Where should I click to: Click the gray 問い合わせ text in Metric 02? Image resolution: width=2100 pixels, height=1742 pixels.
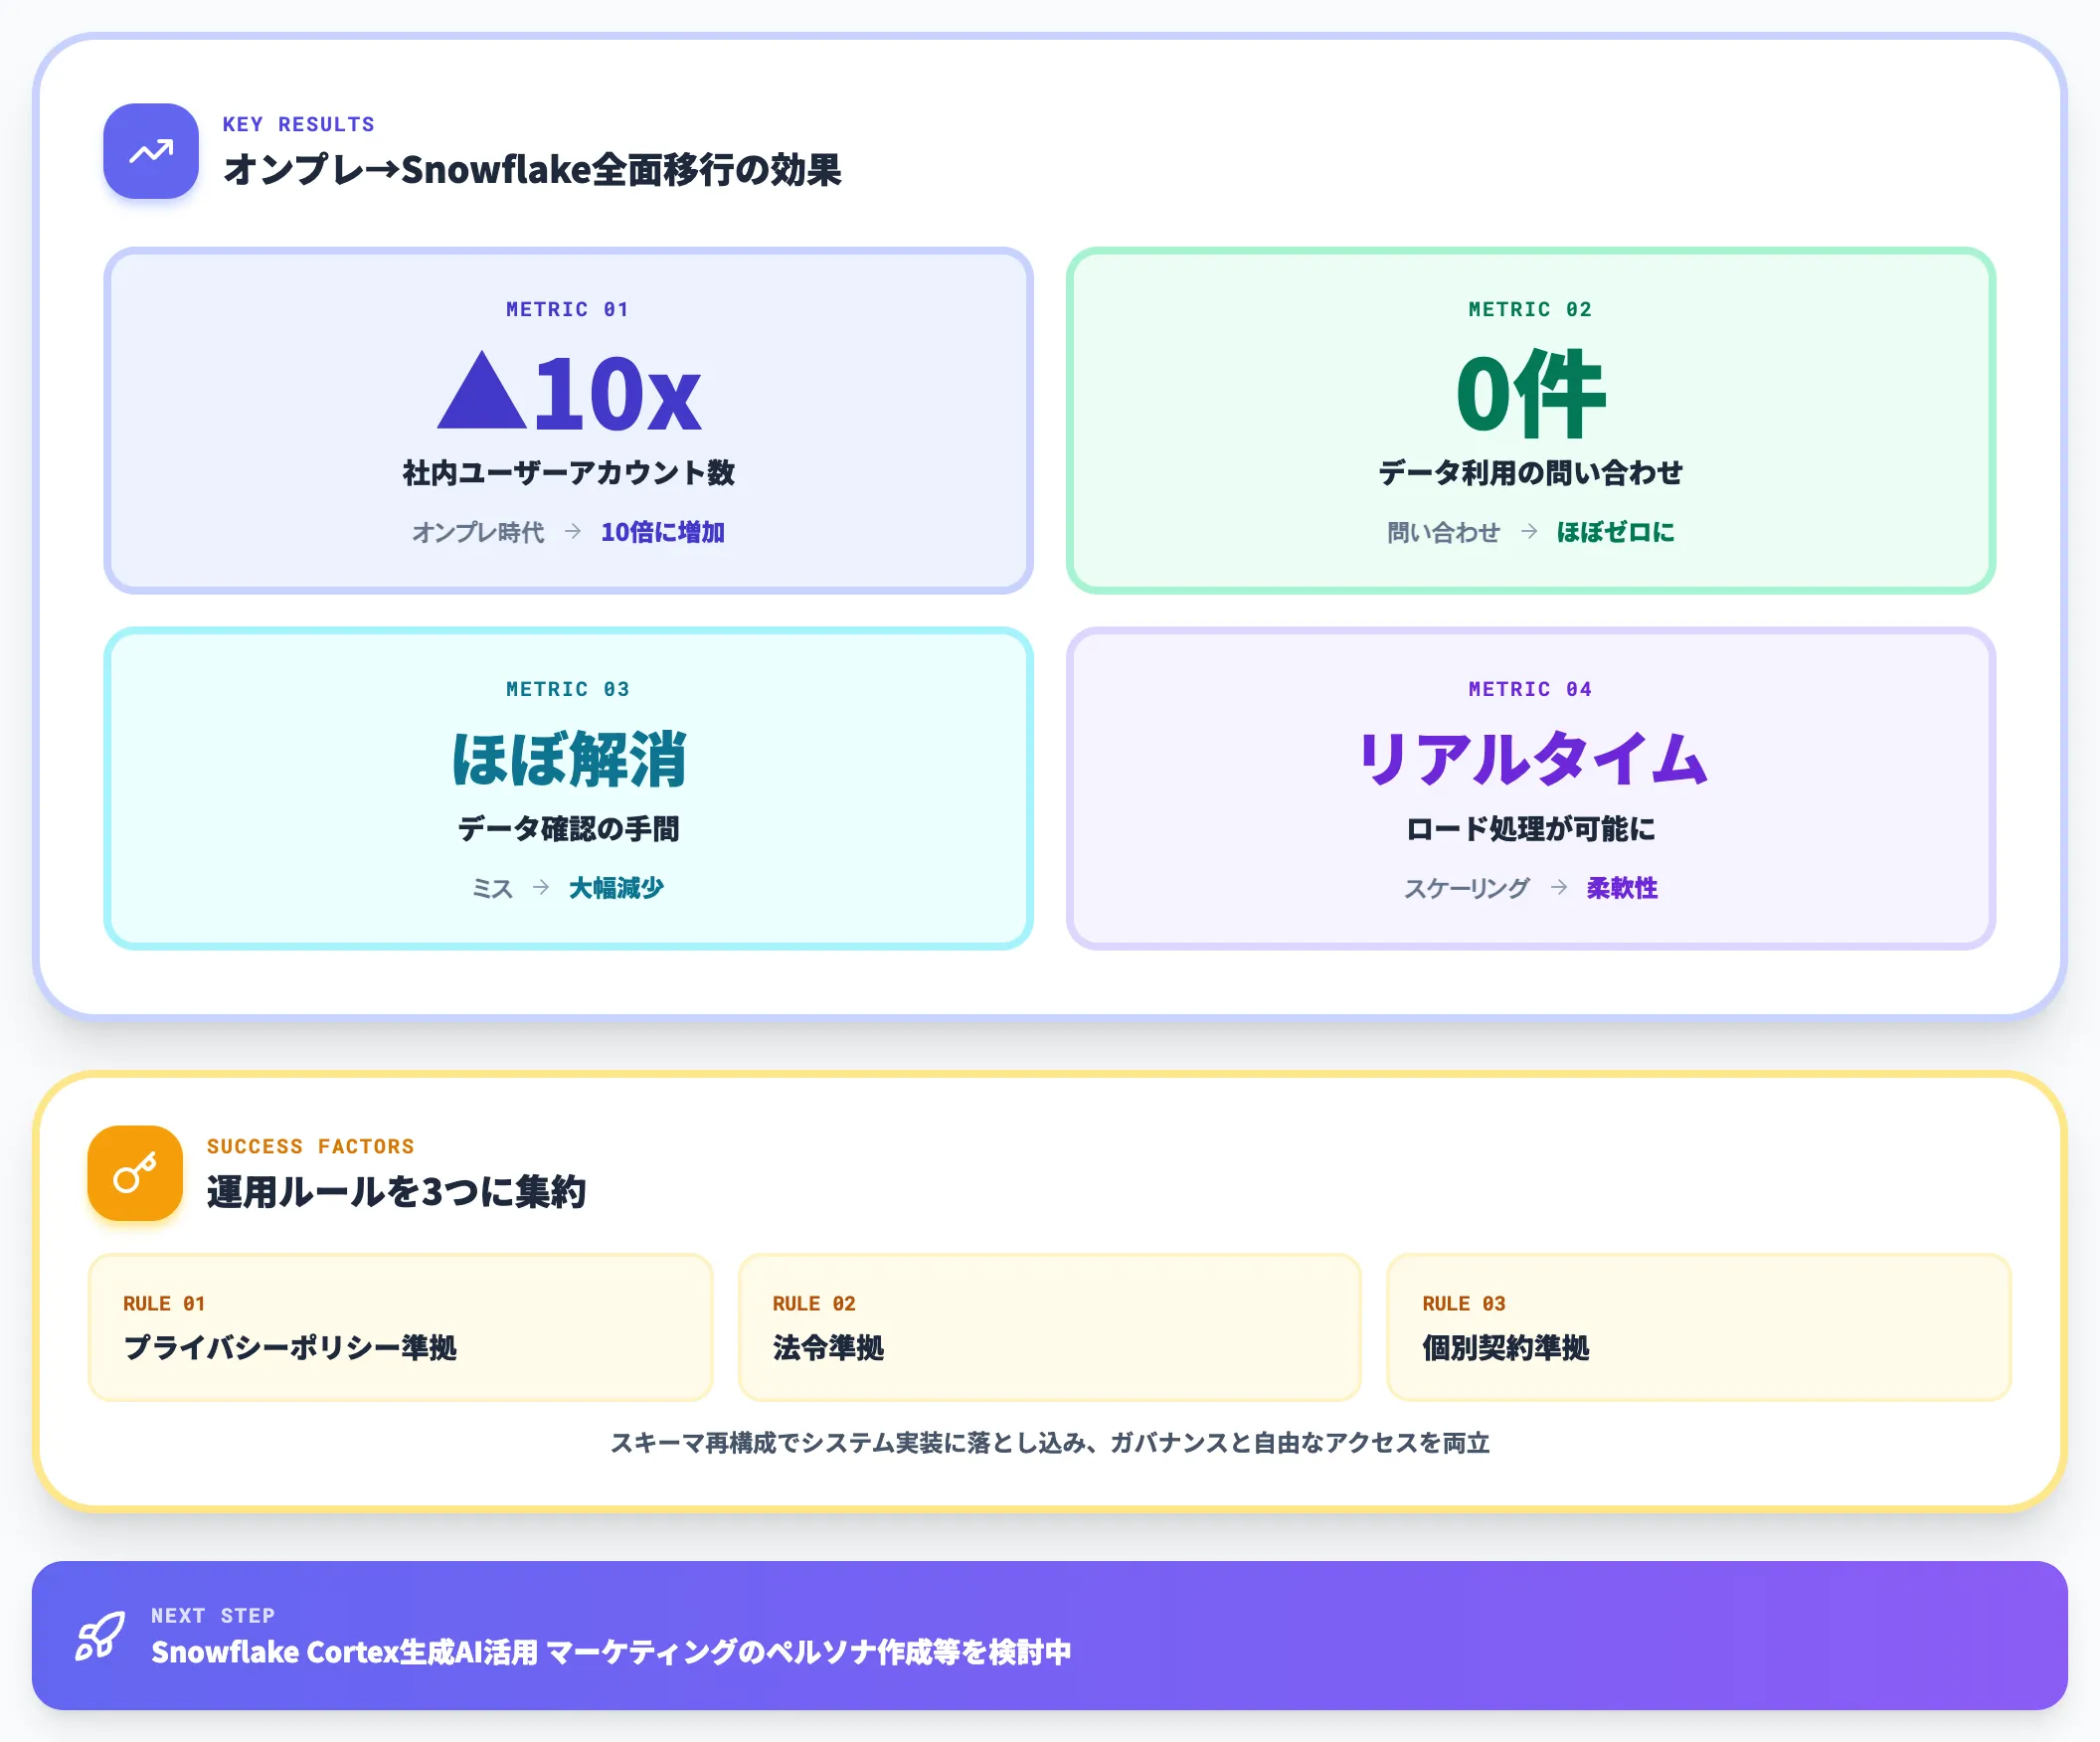pyautogui.click(x=1444, y=532)
